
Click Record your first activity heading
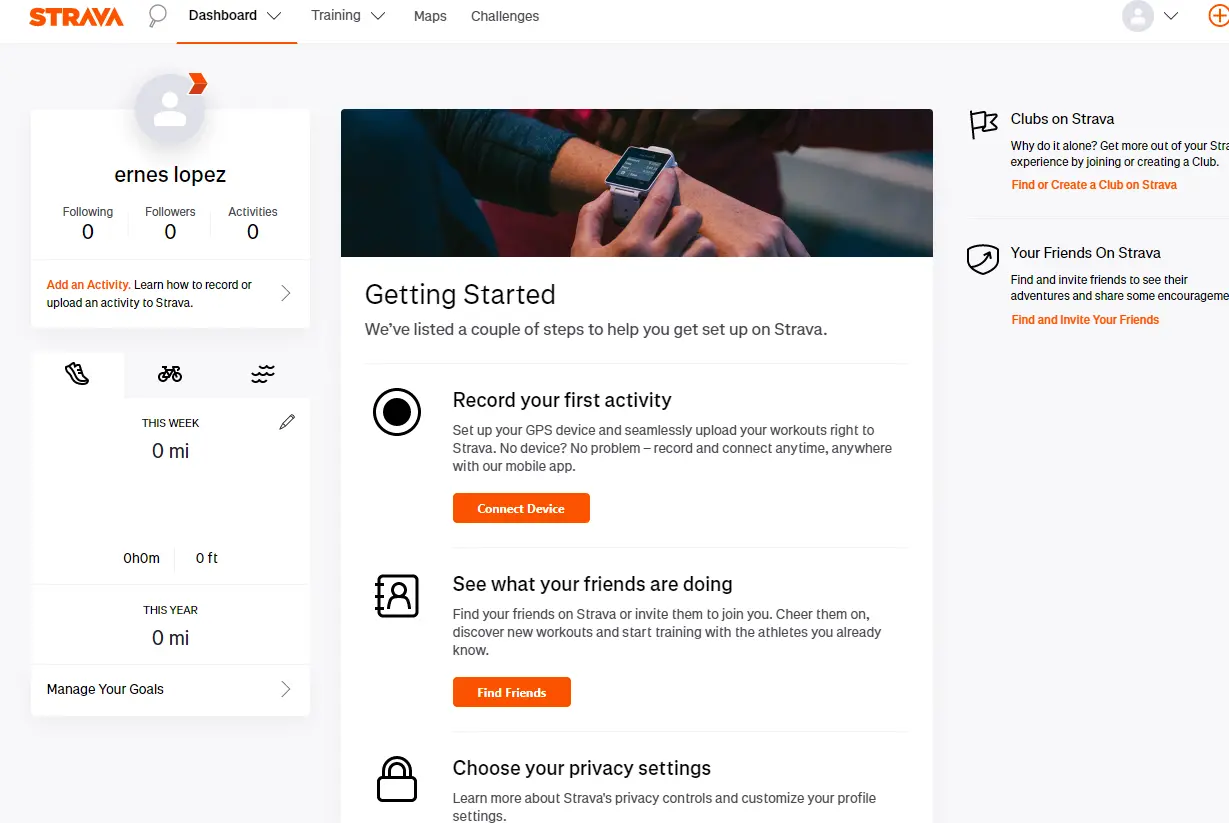pyautogui.click(x=562, y=400)
